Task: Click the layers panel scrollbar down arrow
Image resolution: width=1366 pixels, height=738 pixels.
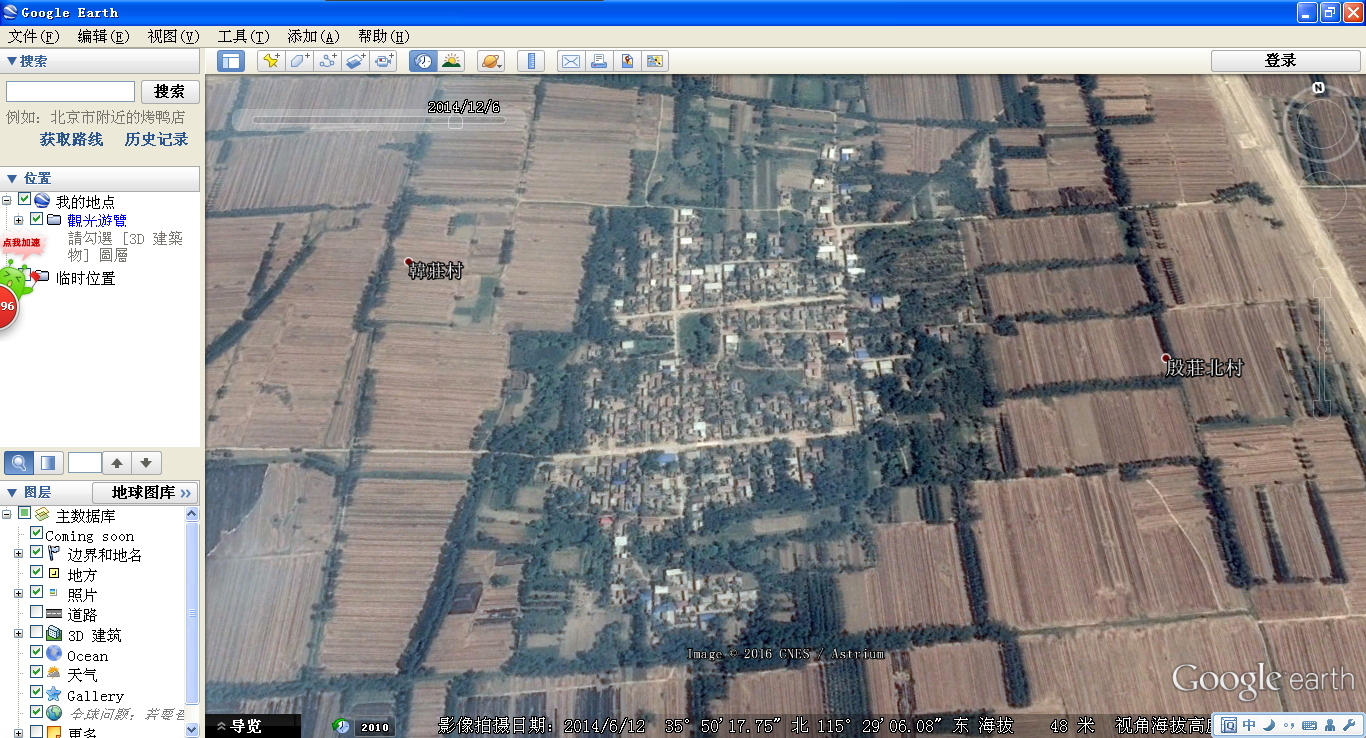Action: [193, 731]
